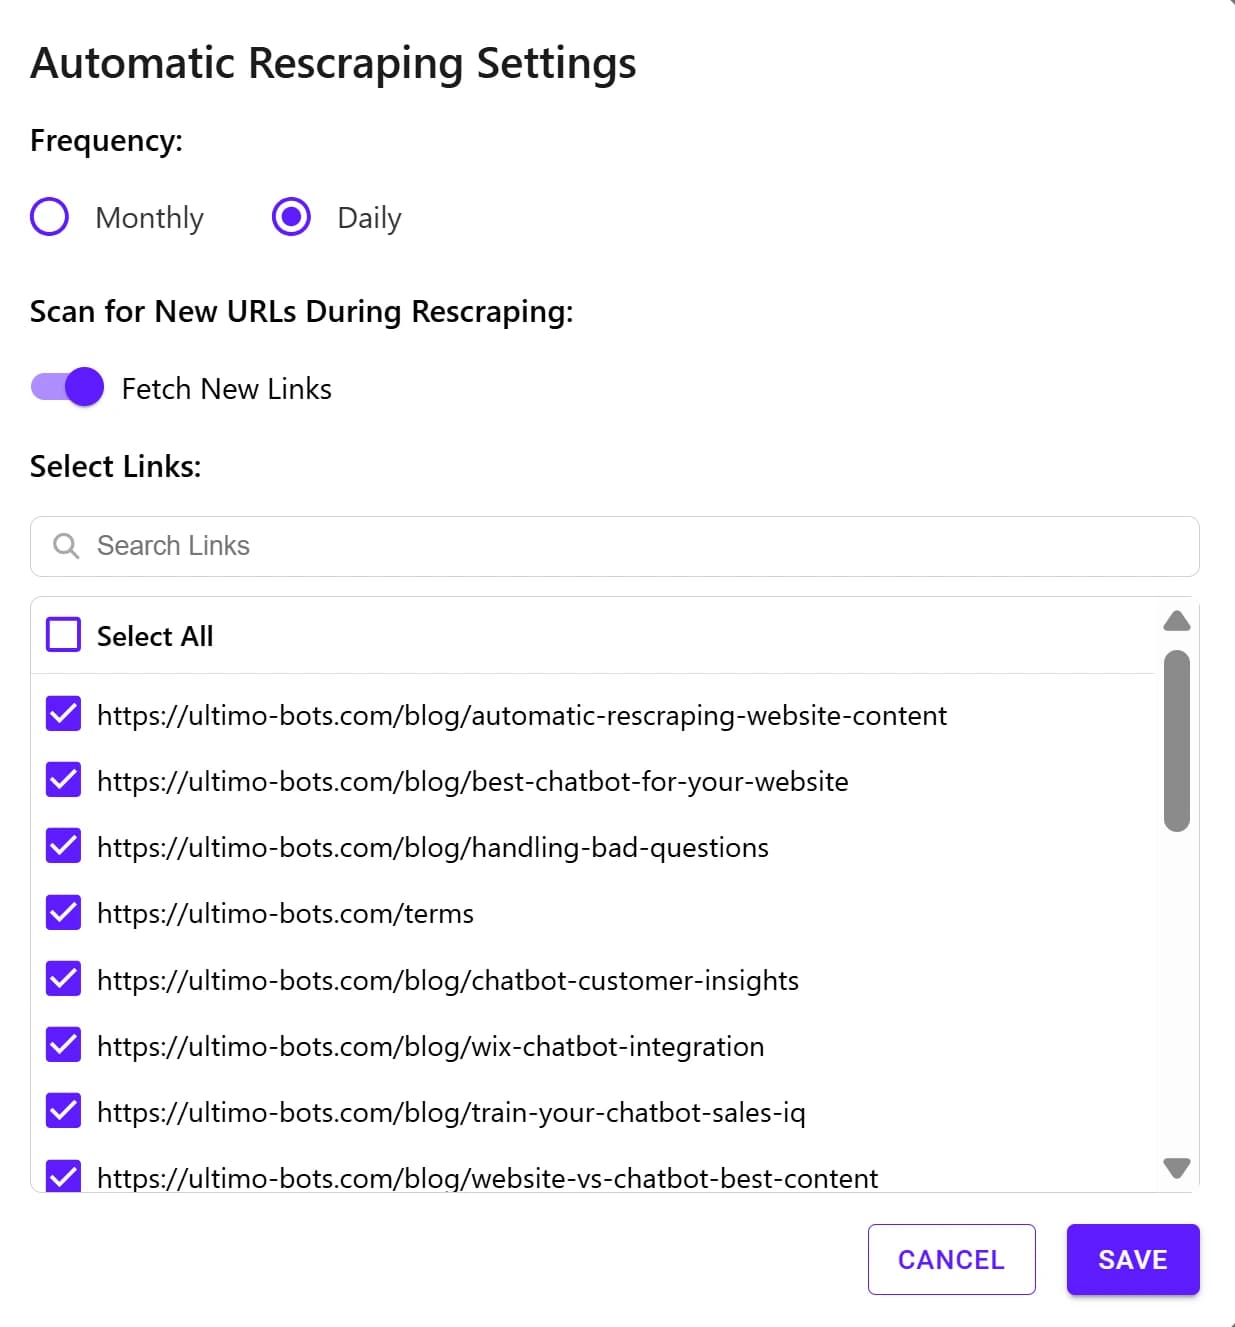Screen dimensions: 1235x1327
Task: Click the scrollbar down arrow
Action: 1177,1168
